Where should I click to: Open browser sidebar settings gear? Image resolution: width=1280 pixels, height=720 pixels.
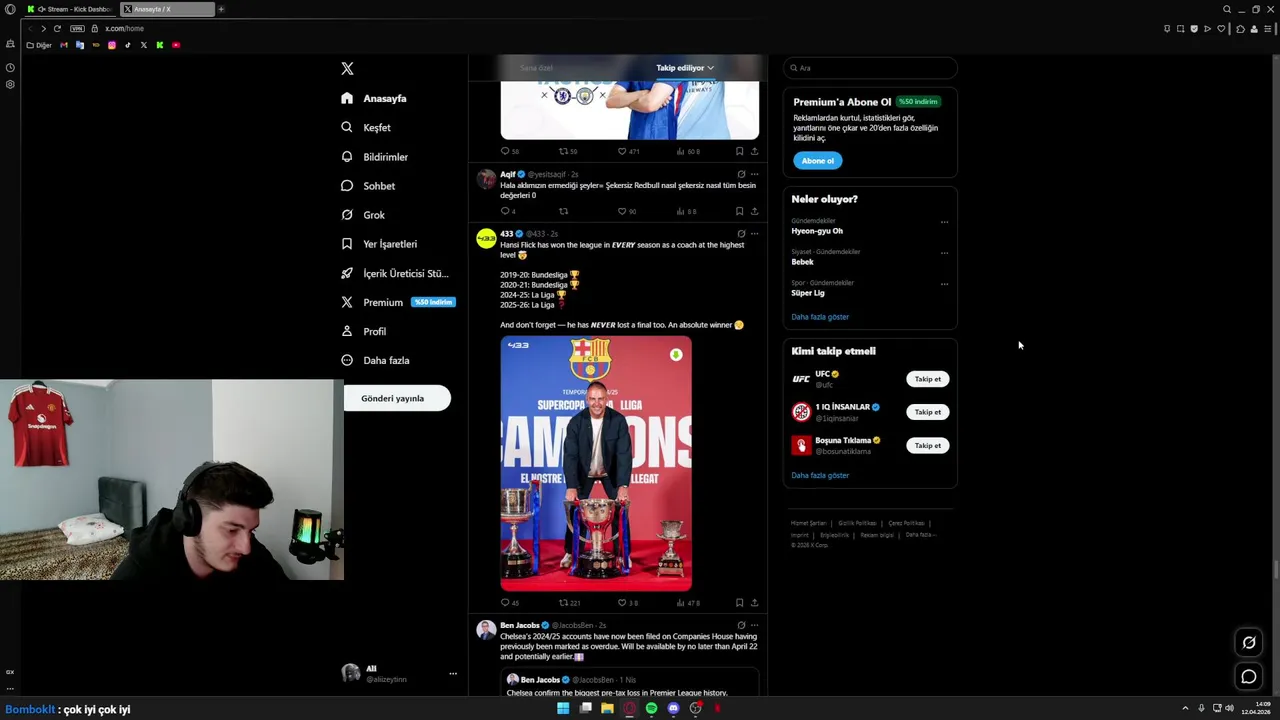(x=10, y=84)
